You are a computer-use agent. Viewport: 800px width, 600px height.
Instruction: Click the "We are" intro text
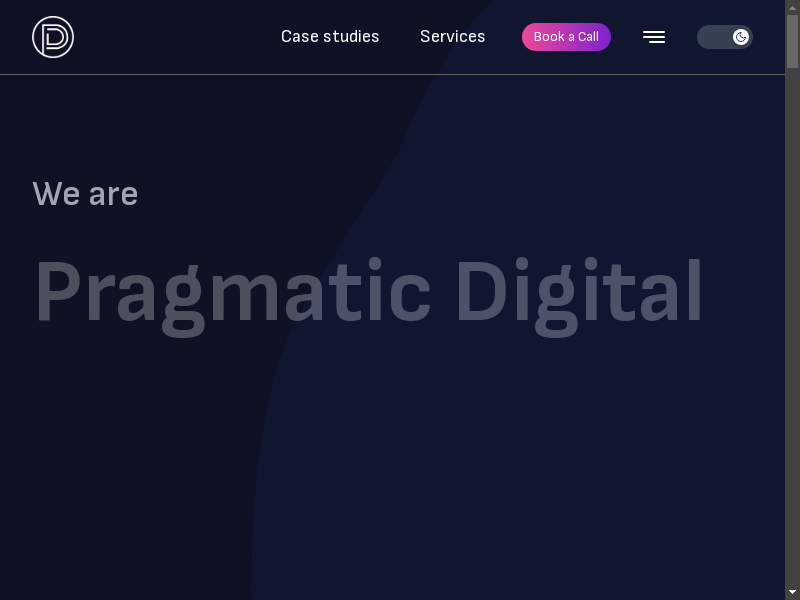[x=85, y=194]
